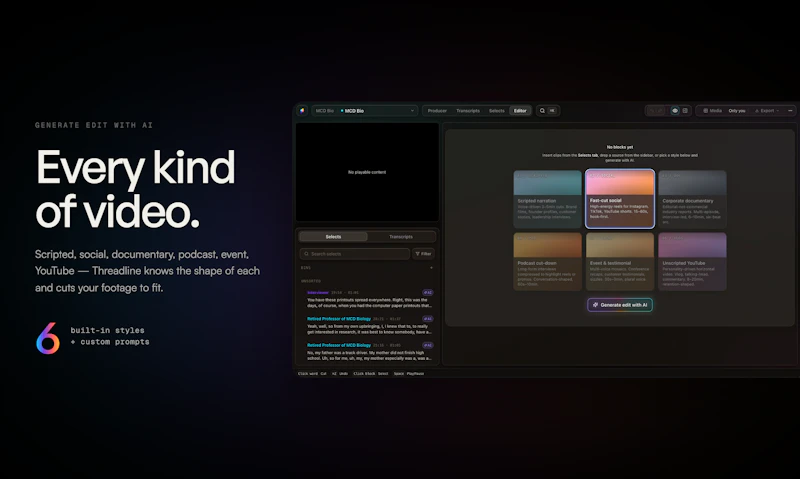Open the Media panel button
This screenshot has width=800, height=479.
pyautogui.click(x=712, y=111)
